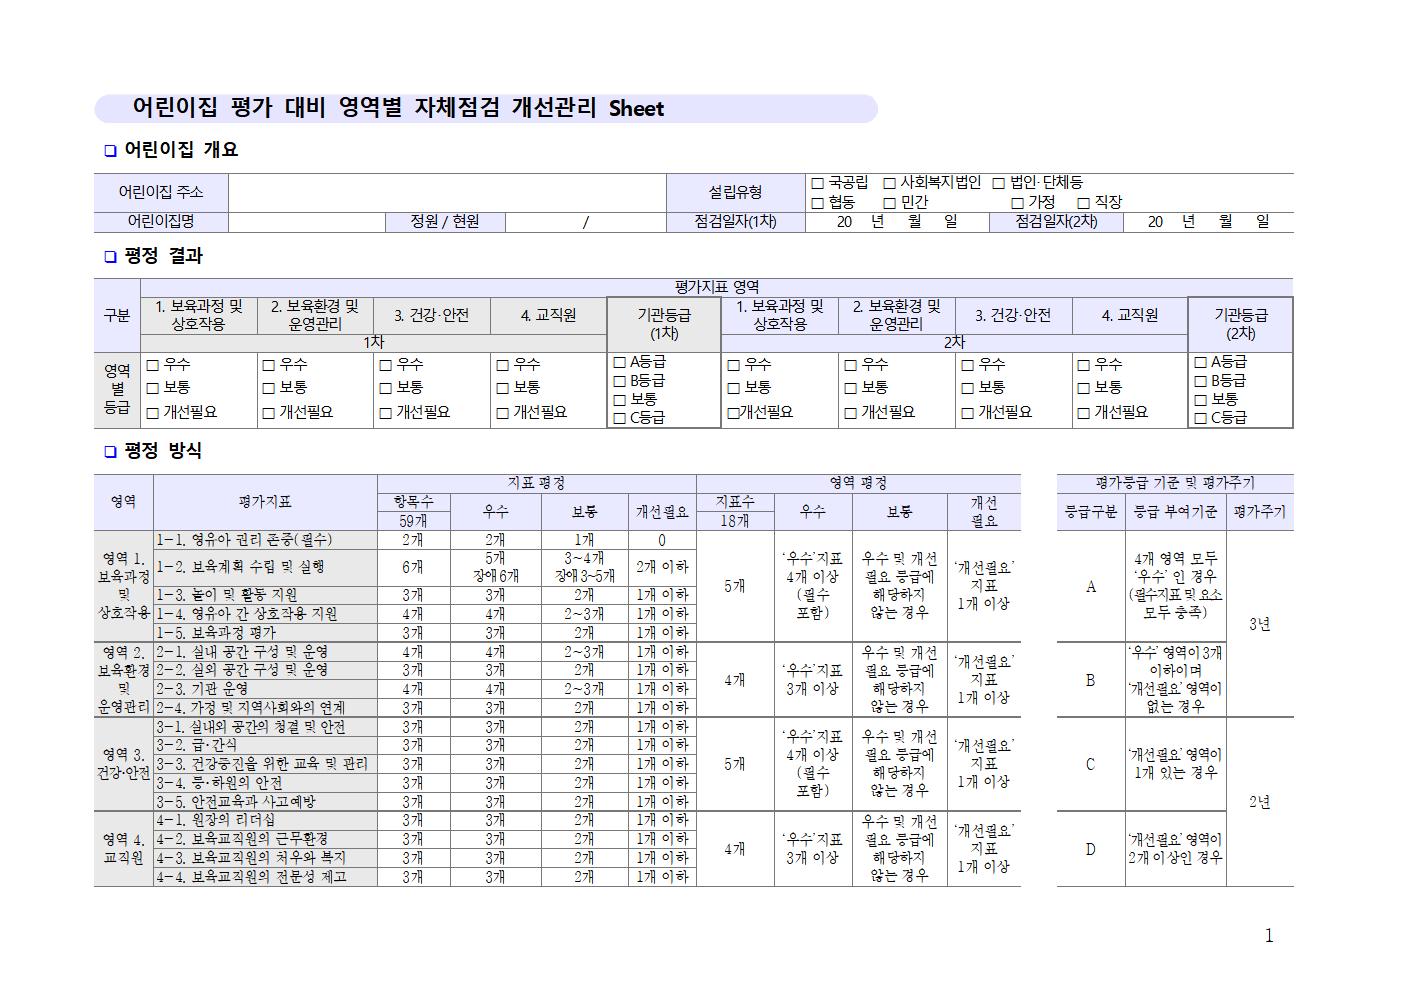Select row 3-5. 안전교육과 사고예방
This screenshot has width=1403, height=992.
tap(265, 802)
